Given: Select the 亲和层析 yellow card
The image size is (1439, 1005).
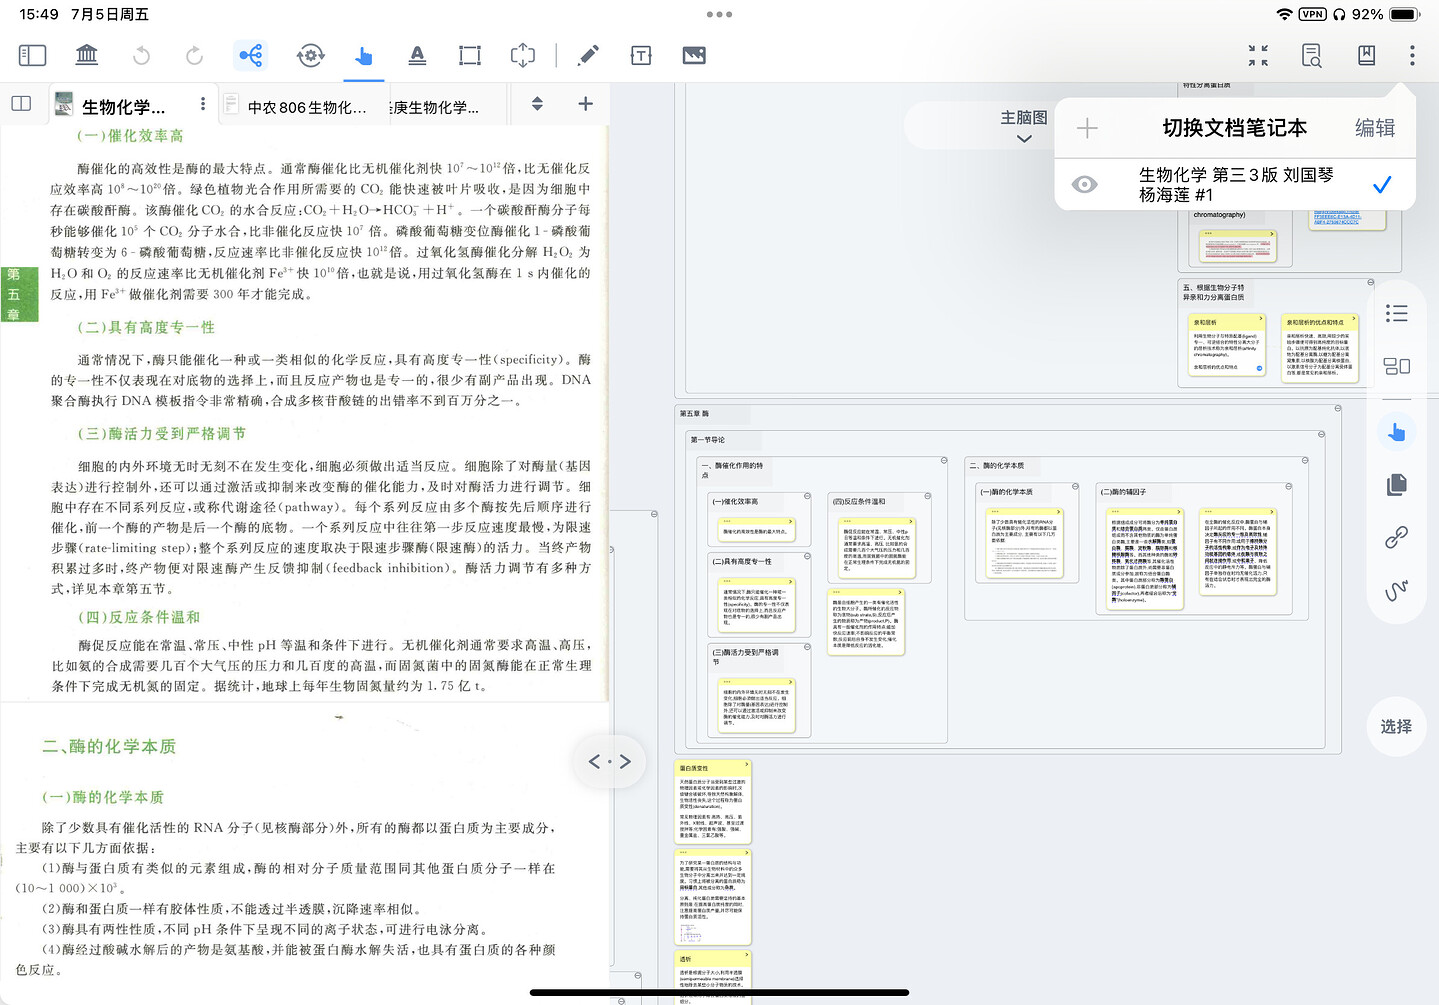Looking at the screenshot, I should tap(1228, 346).
